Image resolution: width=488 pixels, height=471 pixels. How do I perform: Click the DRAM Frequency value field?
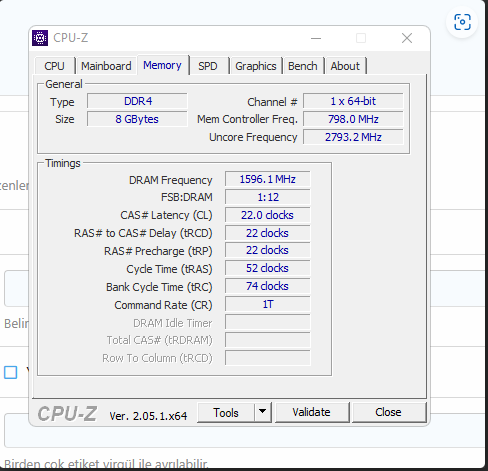[268, 179]
